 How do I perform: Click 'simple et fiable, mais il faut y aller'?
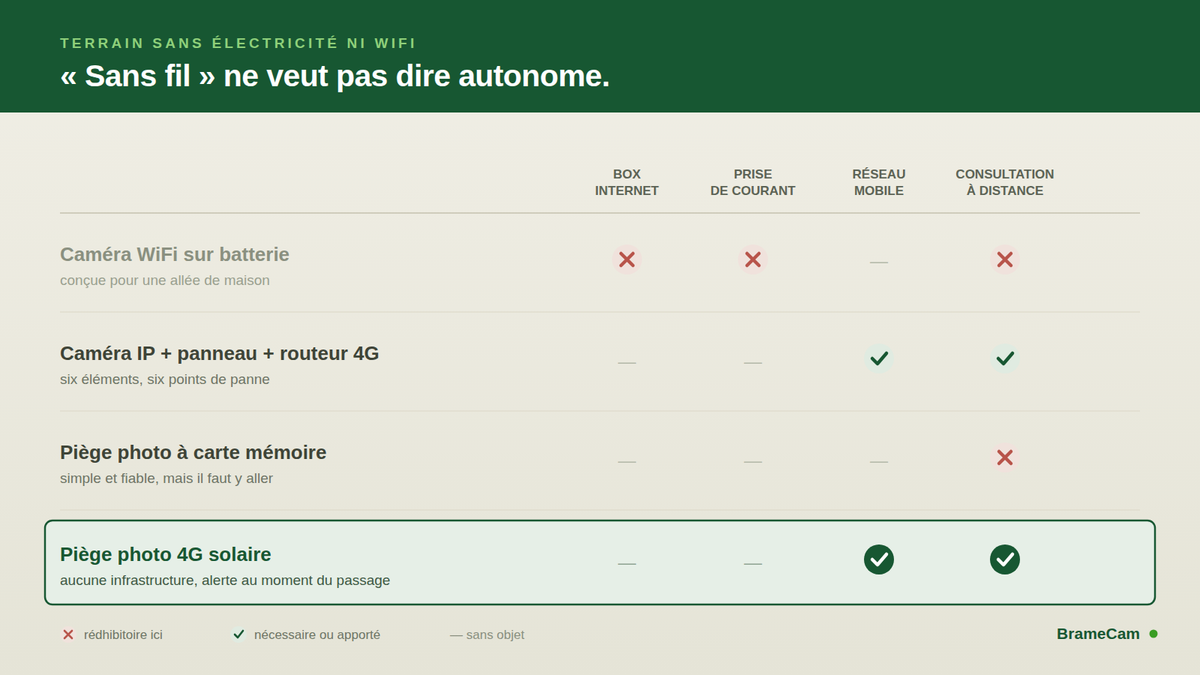167,479
